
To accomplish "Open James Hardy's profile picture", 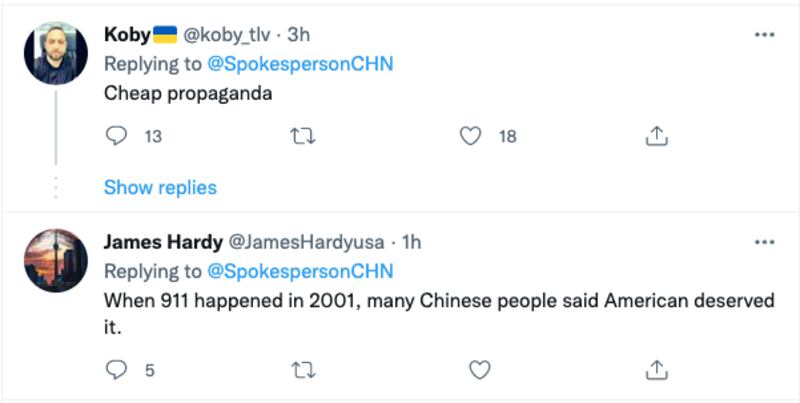I will pyautogui.click(x=55, y=260).
